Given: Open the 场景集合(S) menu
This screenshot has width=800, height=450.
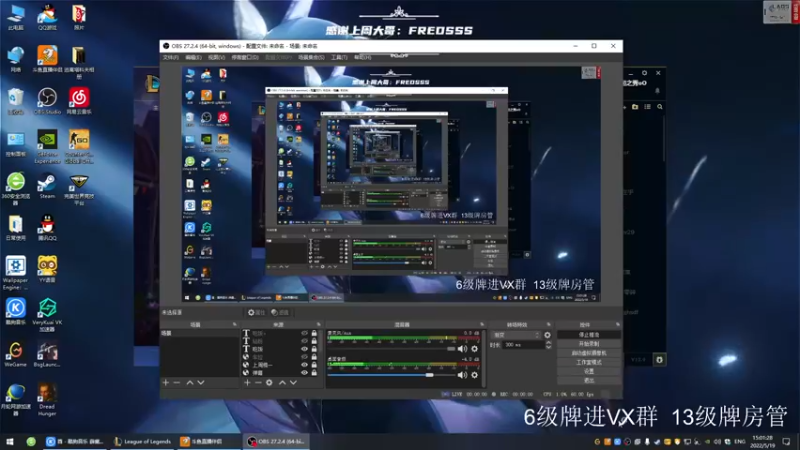Looking at the screenshot, I should click(x=311, y=57).
